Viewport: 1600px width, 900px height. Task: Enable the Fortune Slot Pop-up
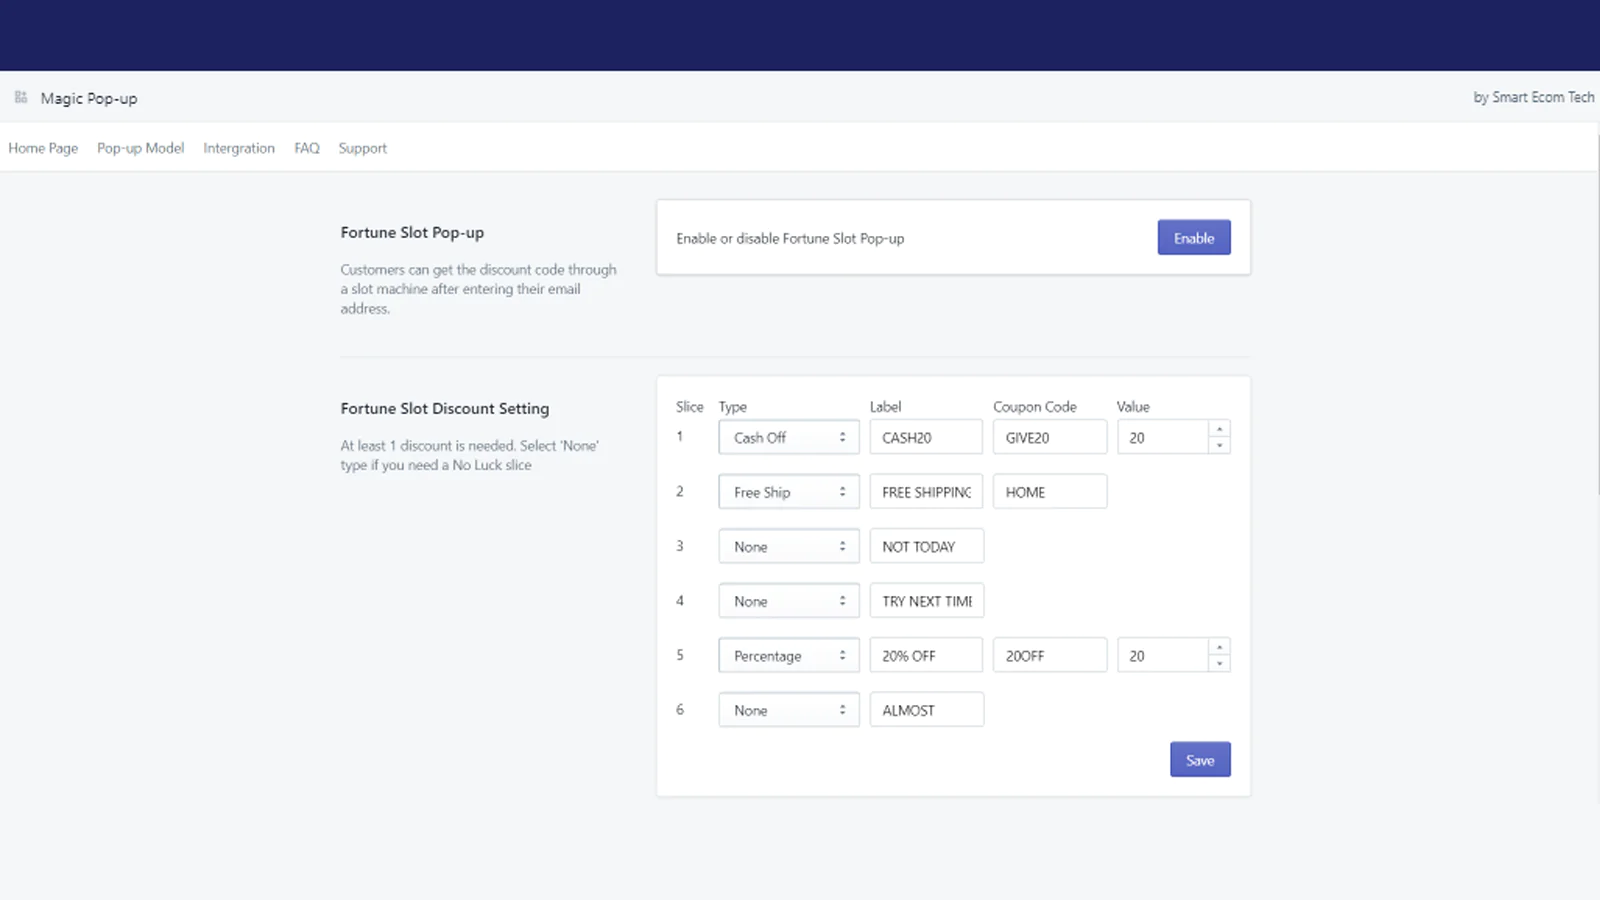(1193, 237)
